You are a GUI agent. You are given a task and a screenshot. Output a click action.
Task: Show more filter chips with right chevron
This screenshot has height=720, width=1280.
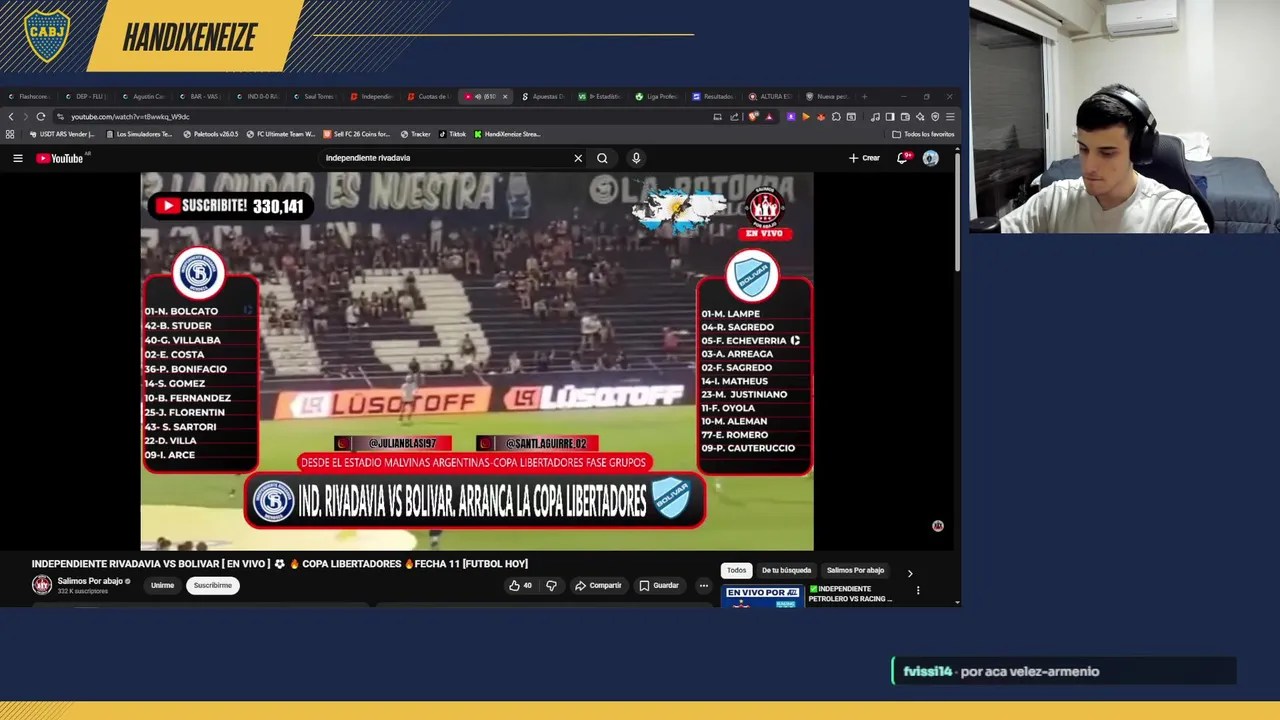click(x=910, y=573)
